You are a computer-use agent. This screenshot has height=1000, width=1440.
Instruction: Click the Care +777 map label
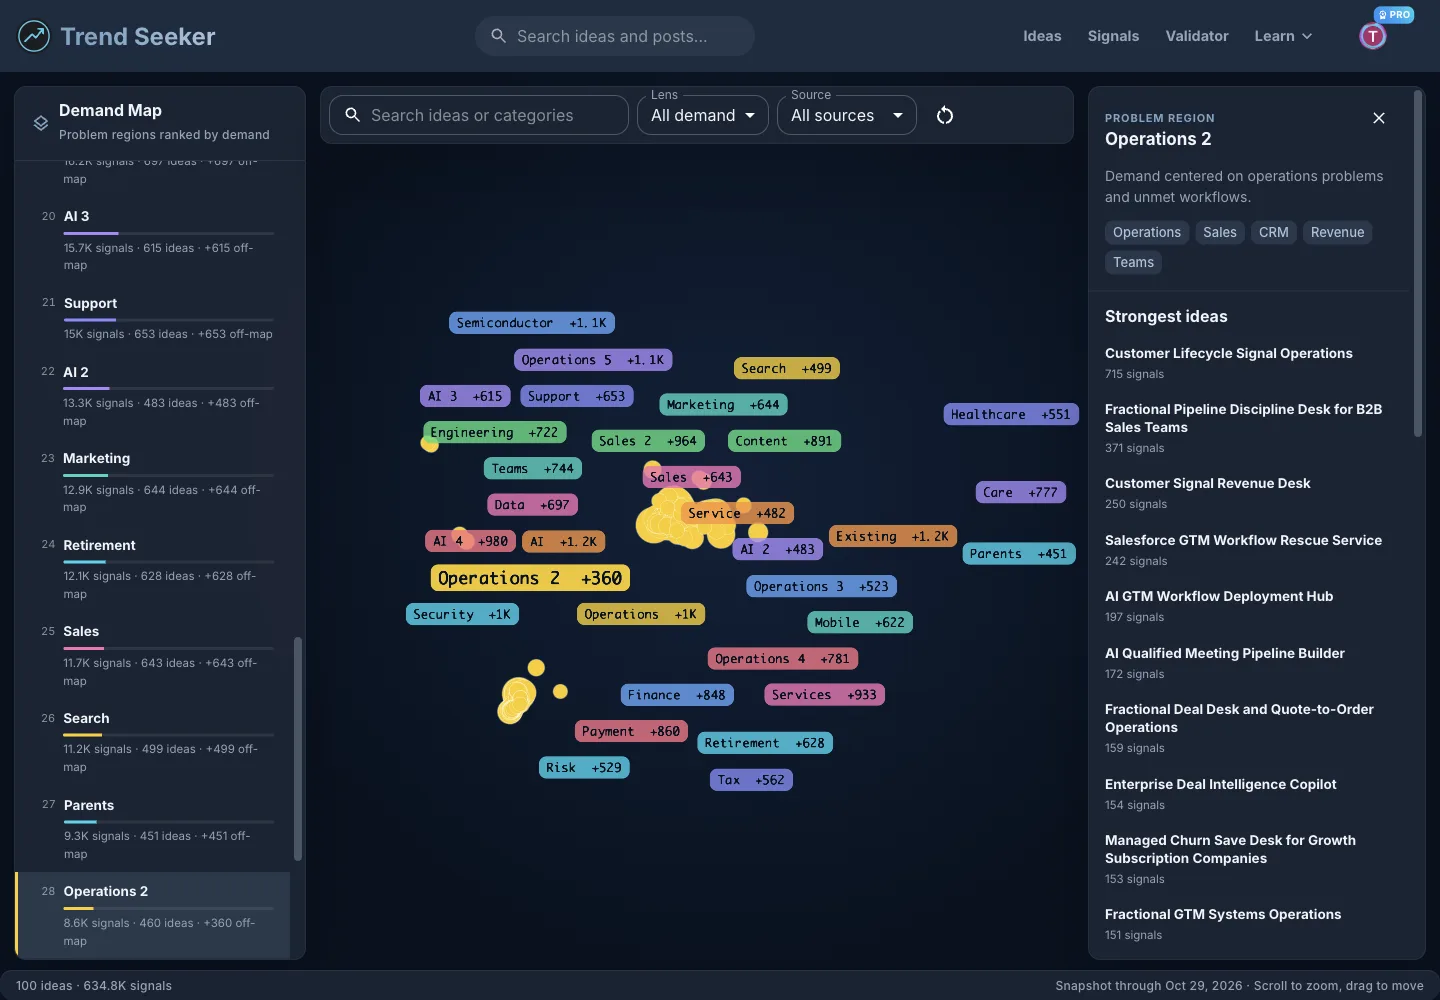coord(1020,492)
